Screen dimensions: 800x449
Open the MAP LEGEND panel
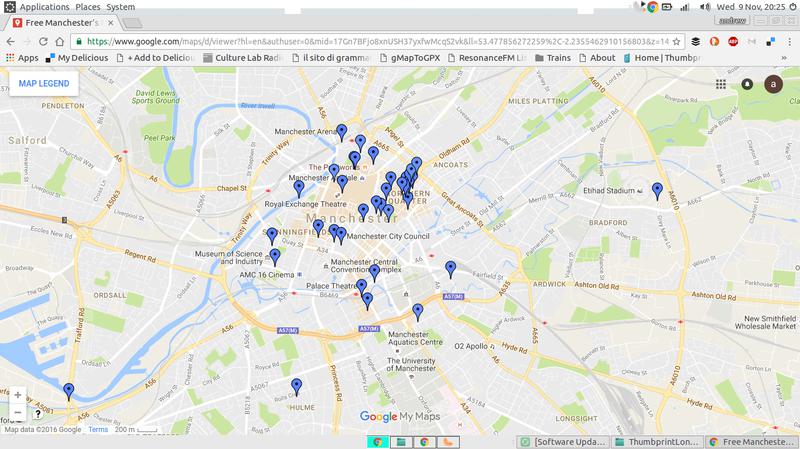click(x=44, y=83)
